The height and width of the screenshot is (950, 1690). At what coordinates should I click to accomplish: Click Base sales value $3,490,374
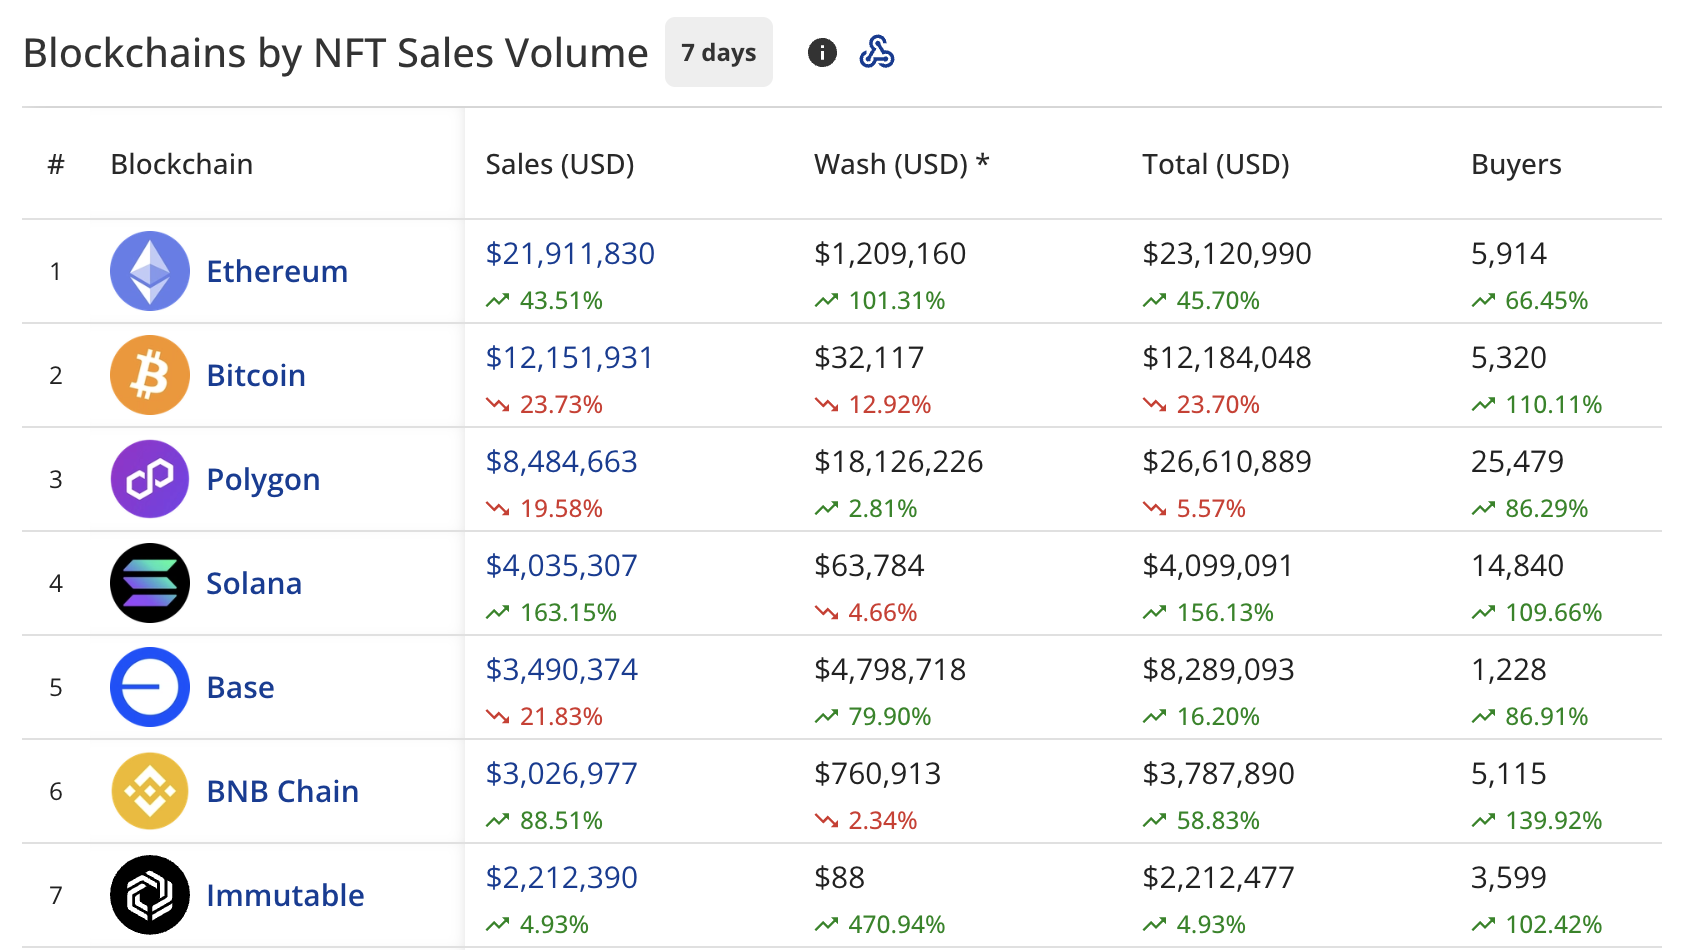[561, 670]
